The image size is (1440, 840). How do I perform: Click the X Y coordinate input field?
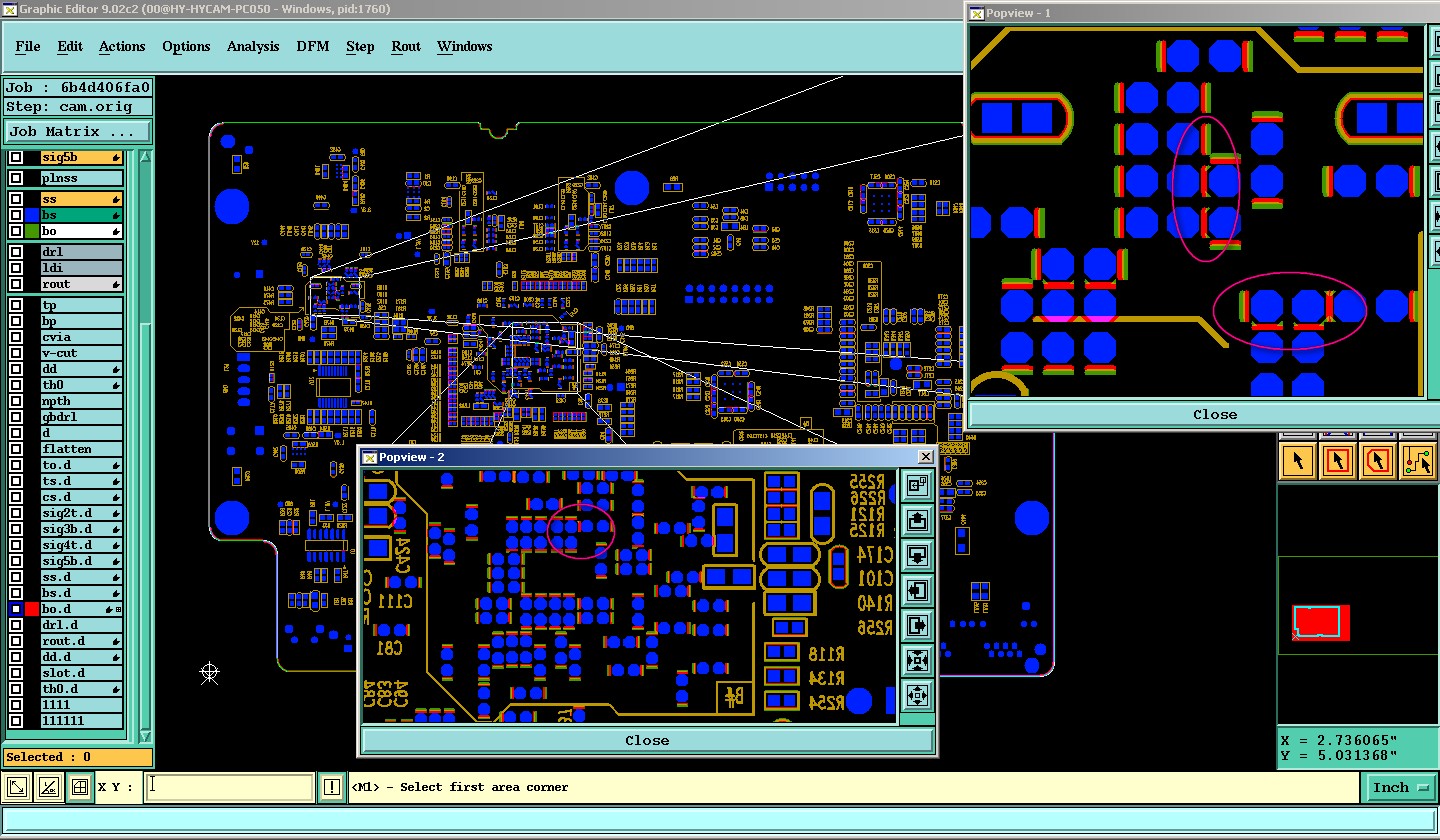coord(230,788)
